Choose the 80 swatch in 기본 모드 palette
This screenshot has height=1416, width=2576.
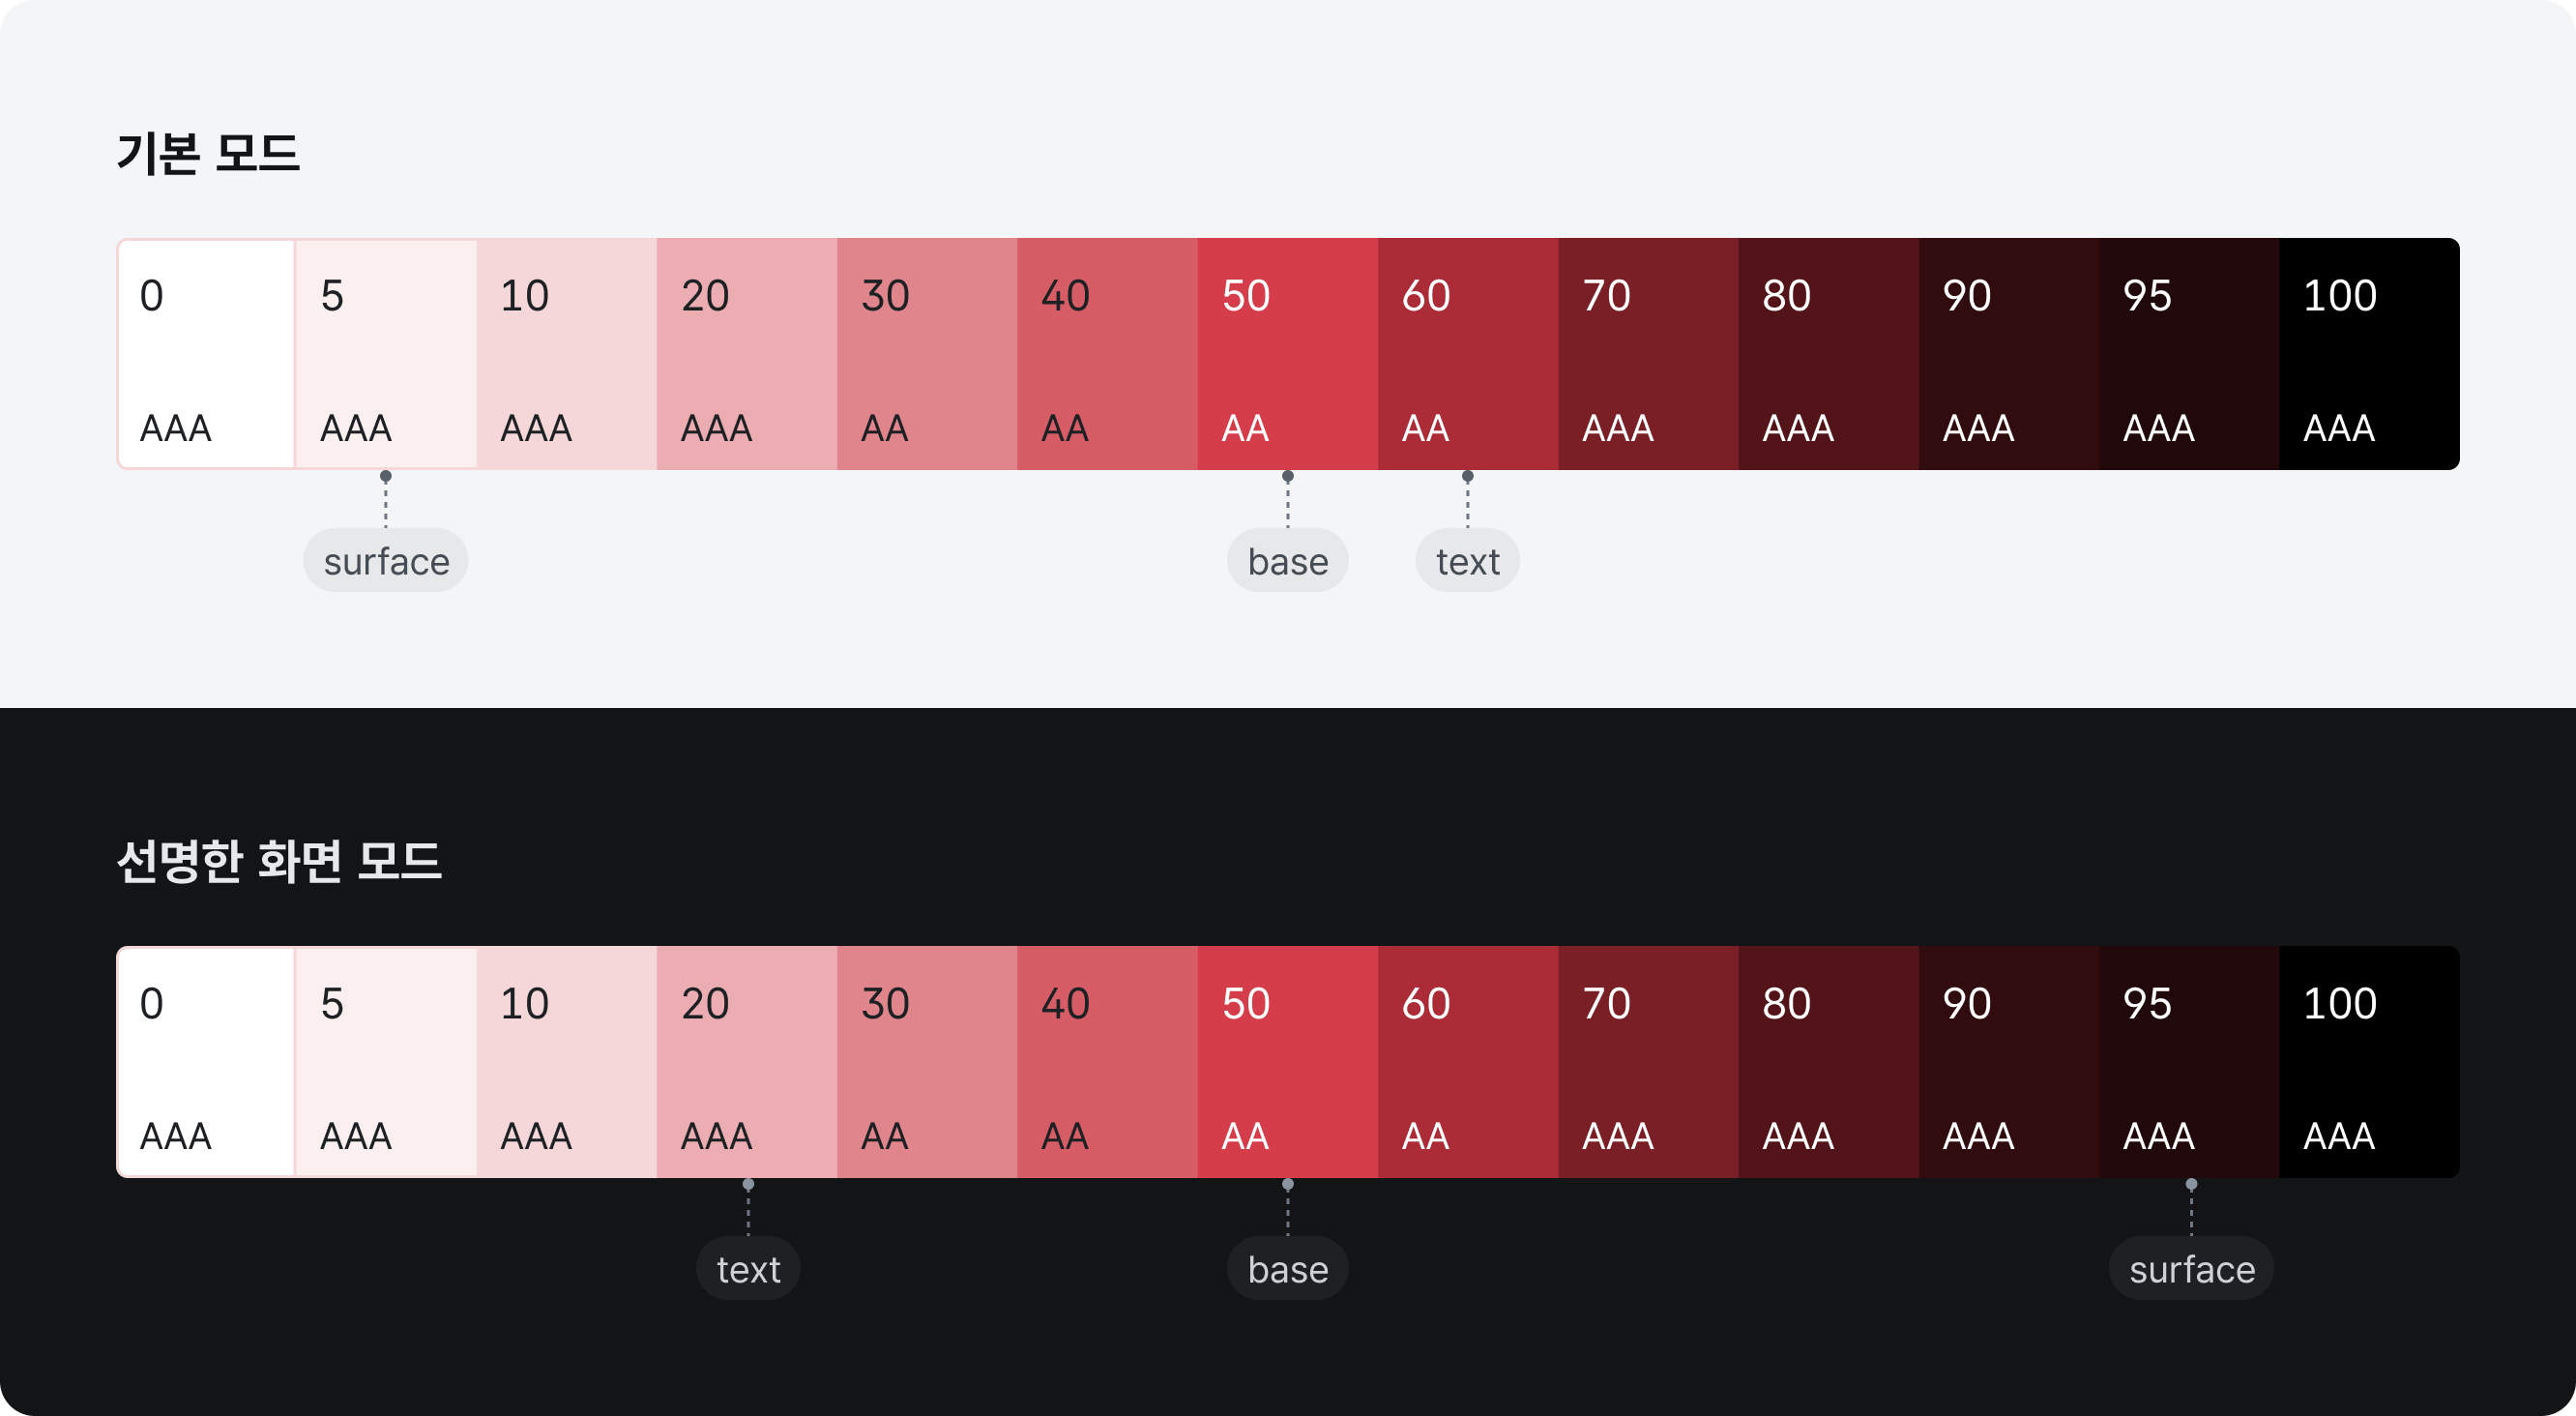tap(1829, 354)
